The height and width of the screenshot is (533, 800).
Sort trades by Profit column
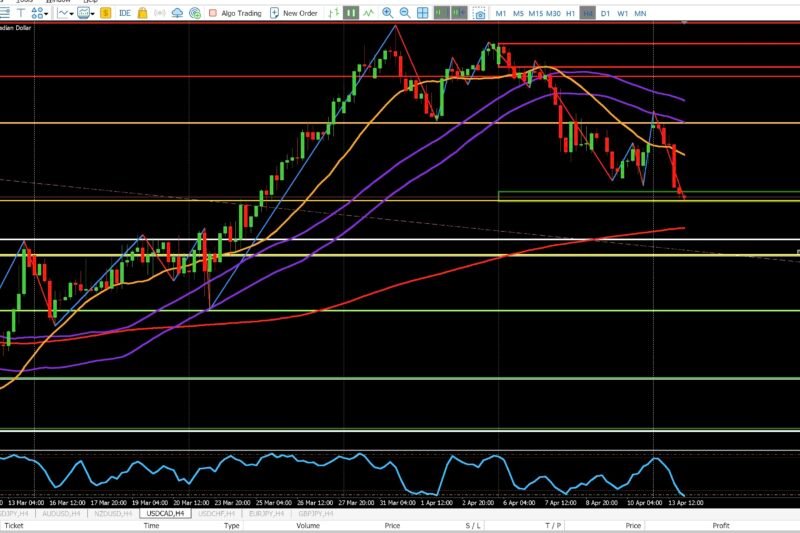pyautogui.click(x=721, y=526)
